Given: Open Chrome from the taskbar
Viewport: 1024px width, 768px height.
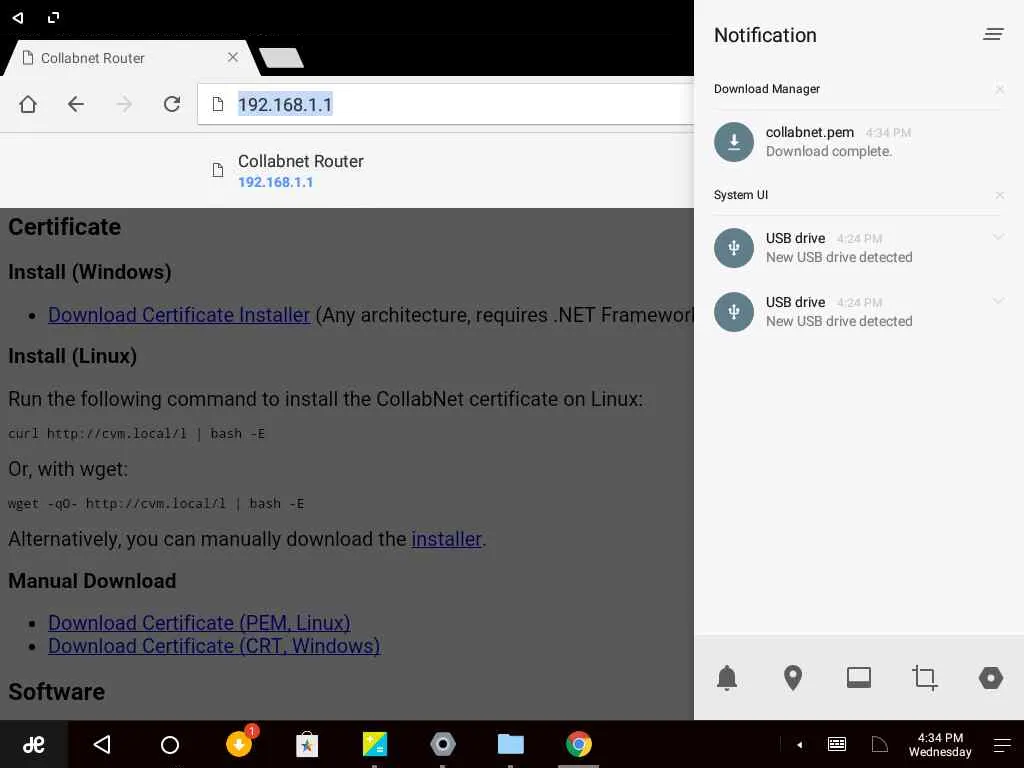Looking at the screenshot, I should tap(579, 744).
